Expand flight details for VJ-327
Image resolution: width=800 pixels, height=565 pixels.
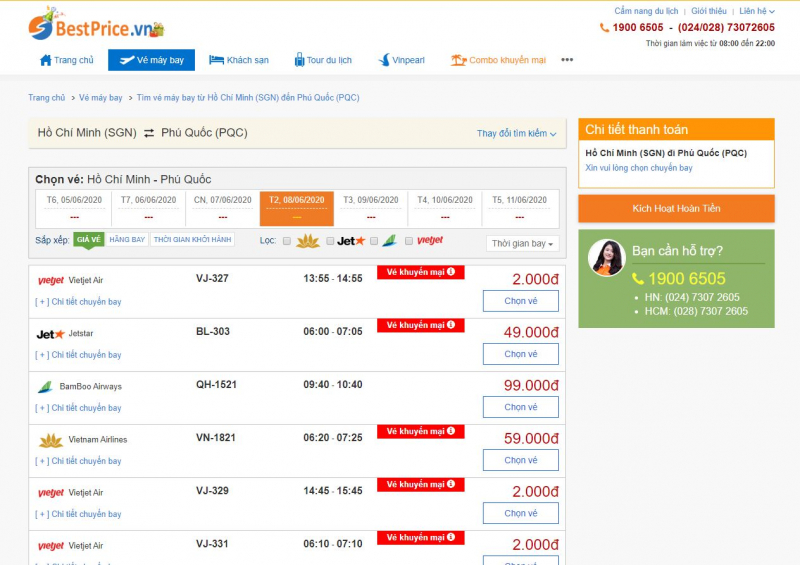(78, 302)
